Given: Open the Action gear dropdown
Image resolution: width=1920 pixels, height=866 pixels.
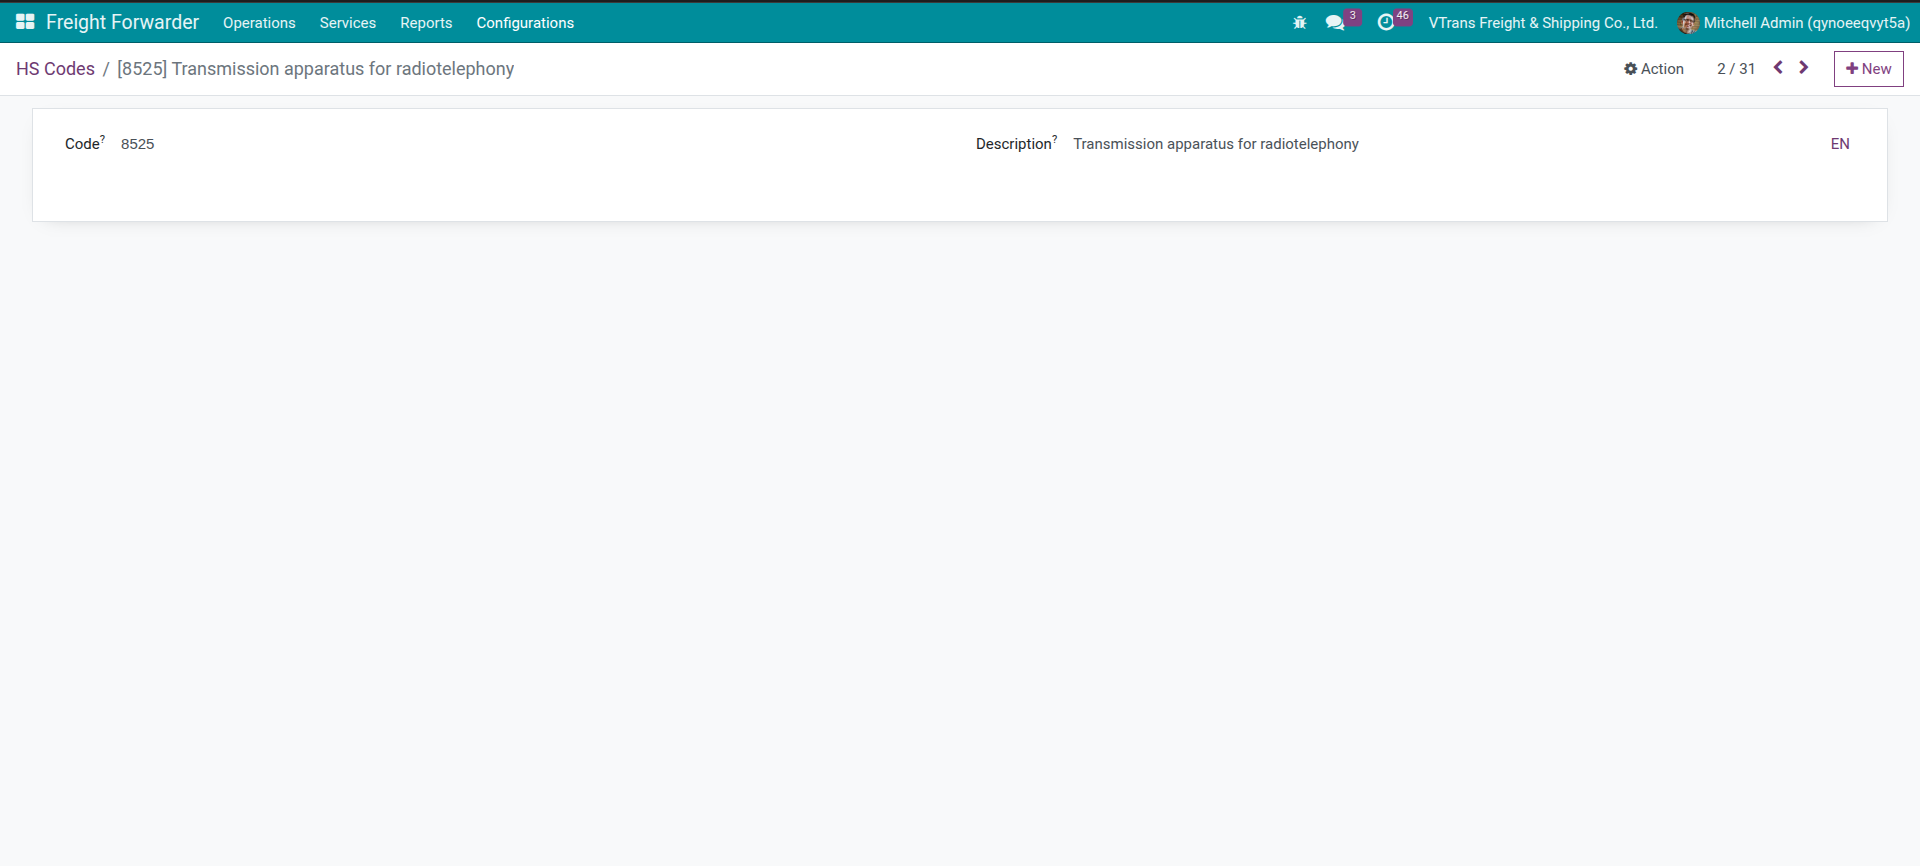Looking at the screenshot, I should [x=1654, y=69].
